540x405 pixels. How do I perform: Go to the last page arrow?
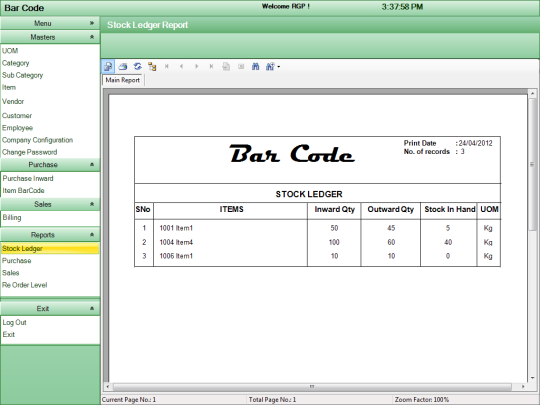coord(211,66)
